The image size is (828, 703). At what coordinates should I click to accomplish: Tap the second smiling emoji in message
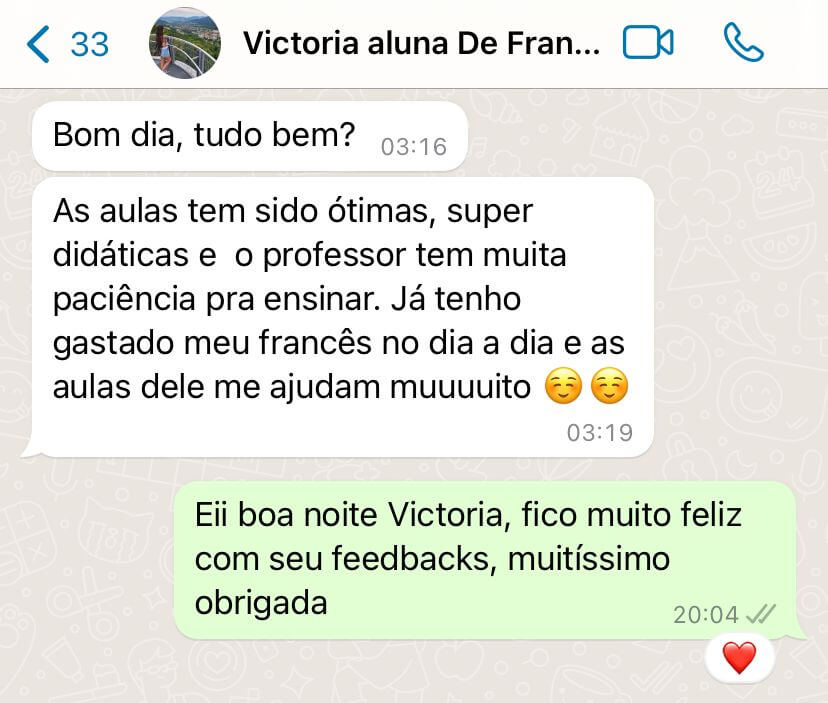[x=609, y=386]
